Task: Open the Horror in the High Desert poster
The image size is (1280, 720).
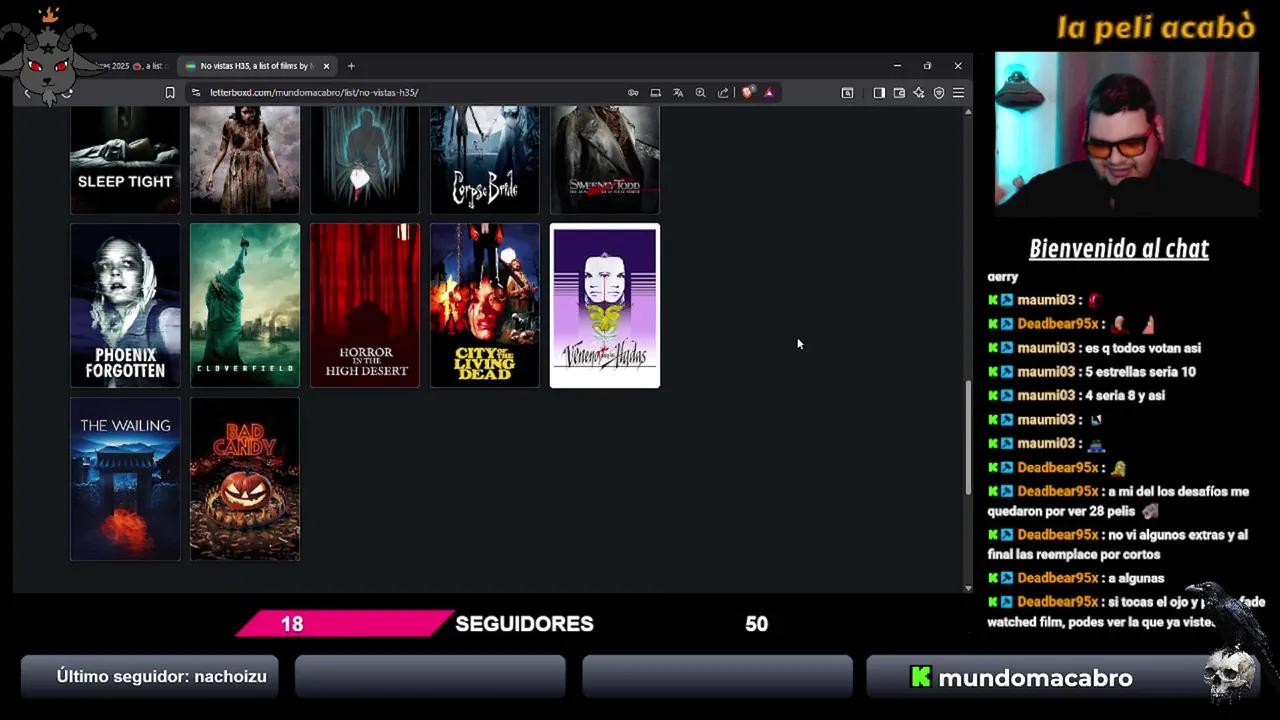Action: [x=365, y=305]
